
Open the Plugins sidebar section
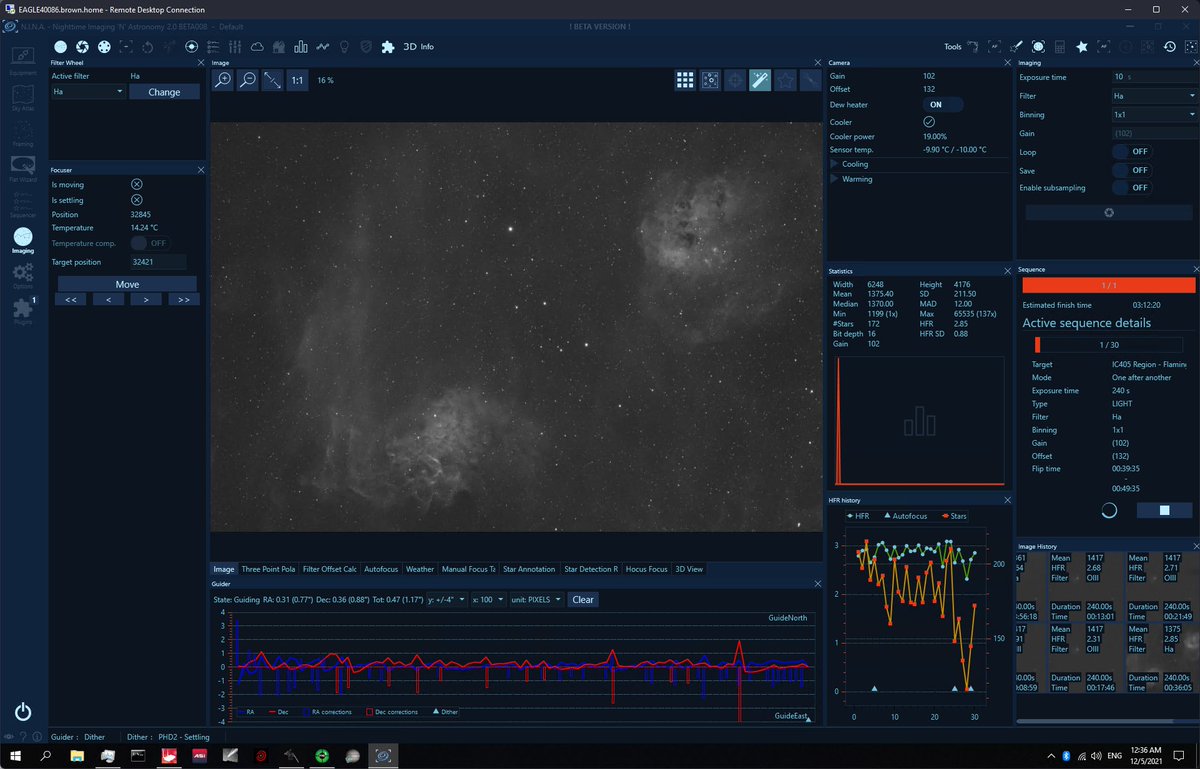point(23,313)
